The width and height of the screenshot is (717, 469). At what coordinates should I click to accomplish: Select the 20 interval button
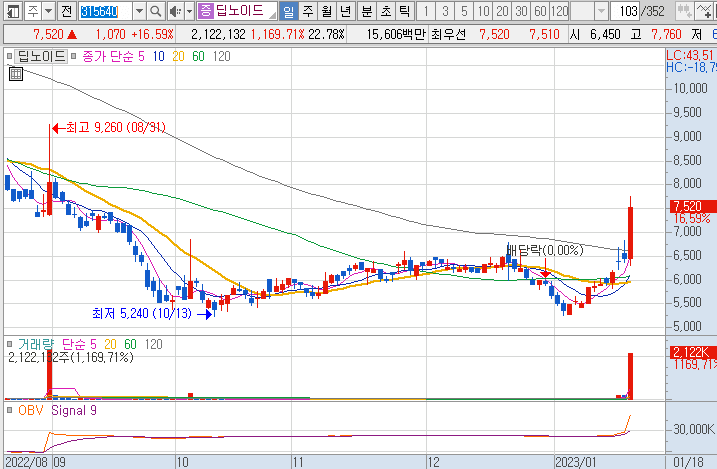click(503, 11)
